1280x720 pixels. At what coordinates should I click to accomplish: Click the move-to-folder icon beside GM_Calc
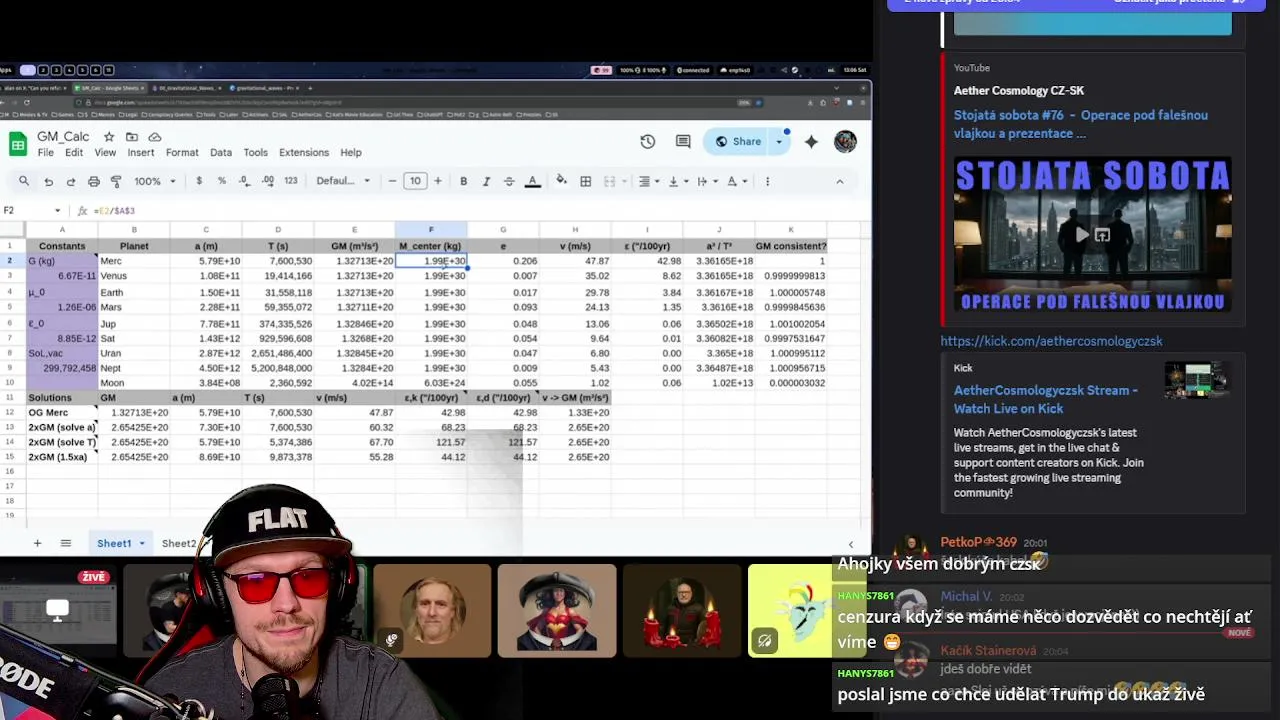click(x=132, y=137)
